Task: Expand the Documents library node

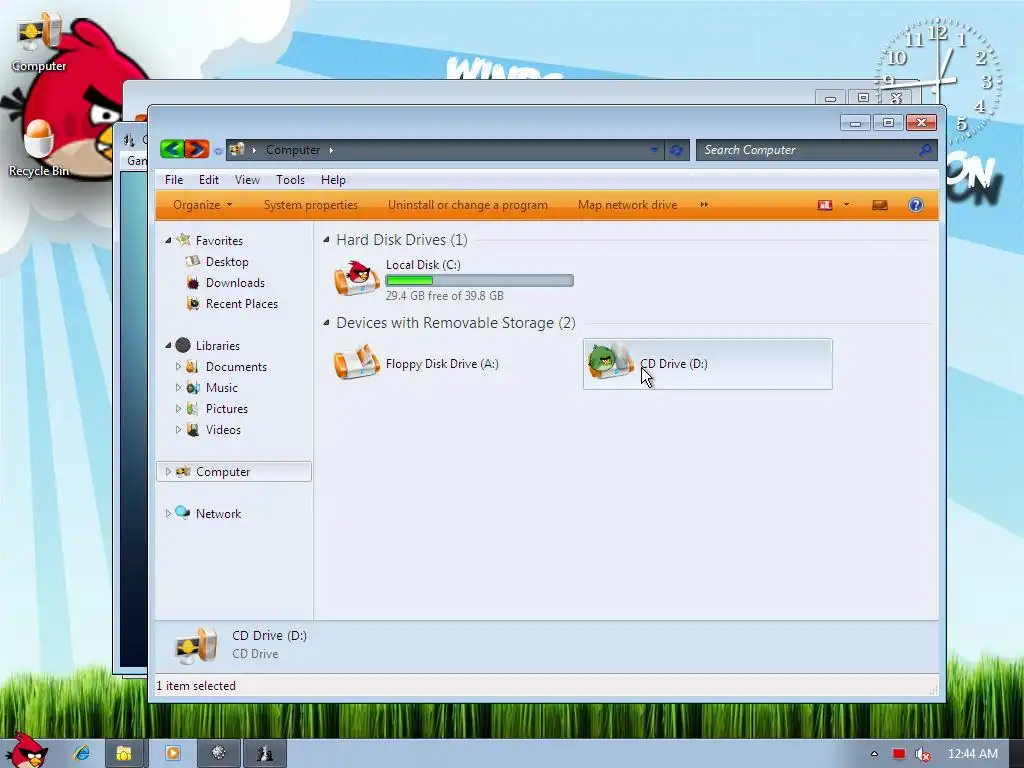Action: click(178, 366)
